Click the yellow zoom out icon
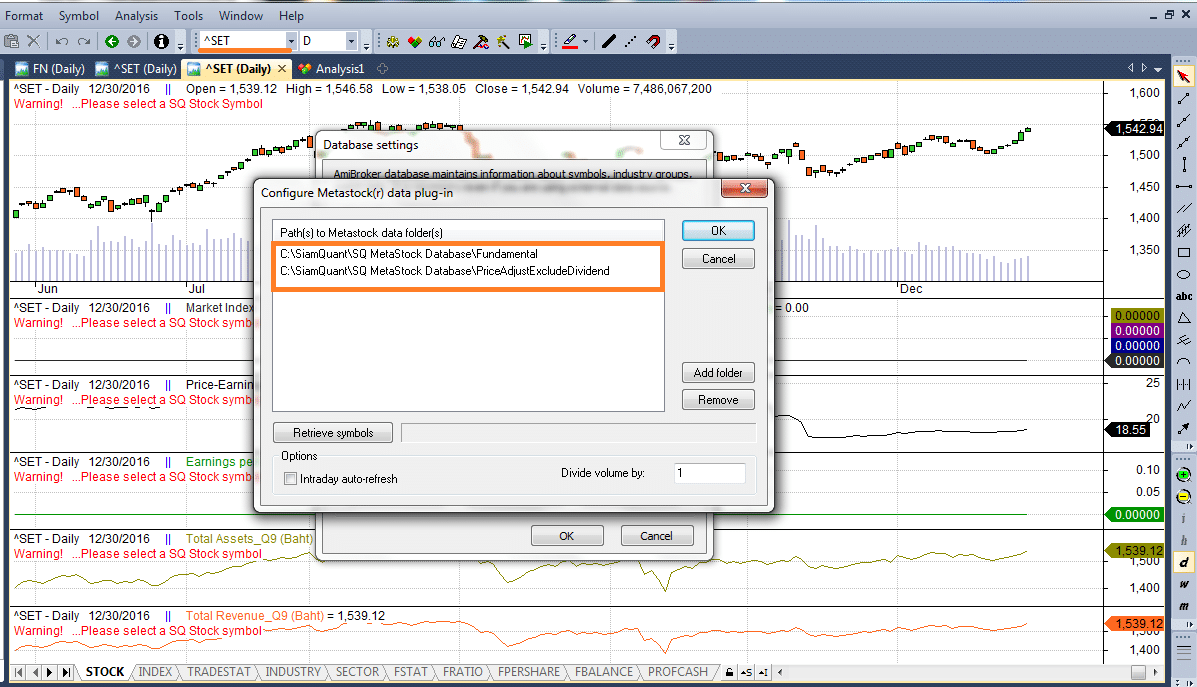 click(x=1184, y=496)
